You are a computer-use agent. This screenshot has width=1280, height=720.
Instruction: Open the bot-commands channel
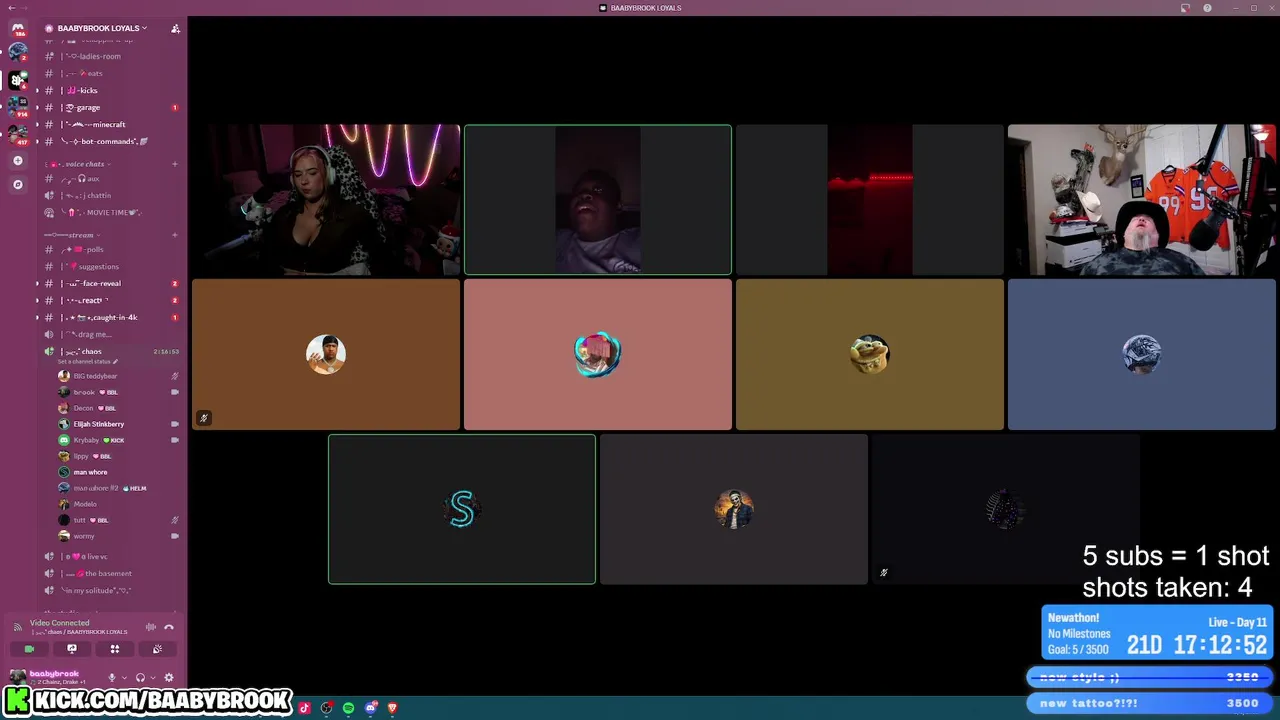(x=112, y=141)
